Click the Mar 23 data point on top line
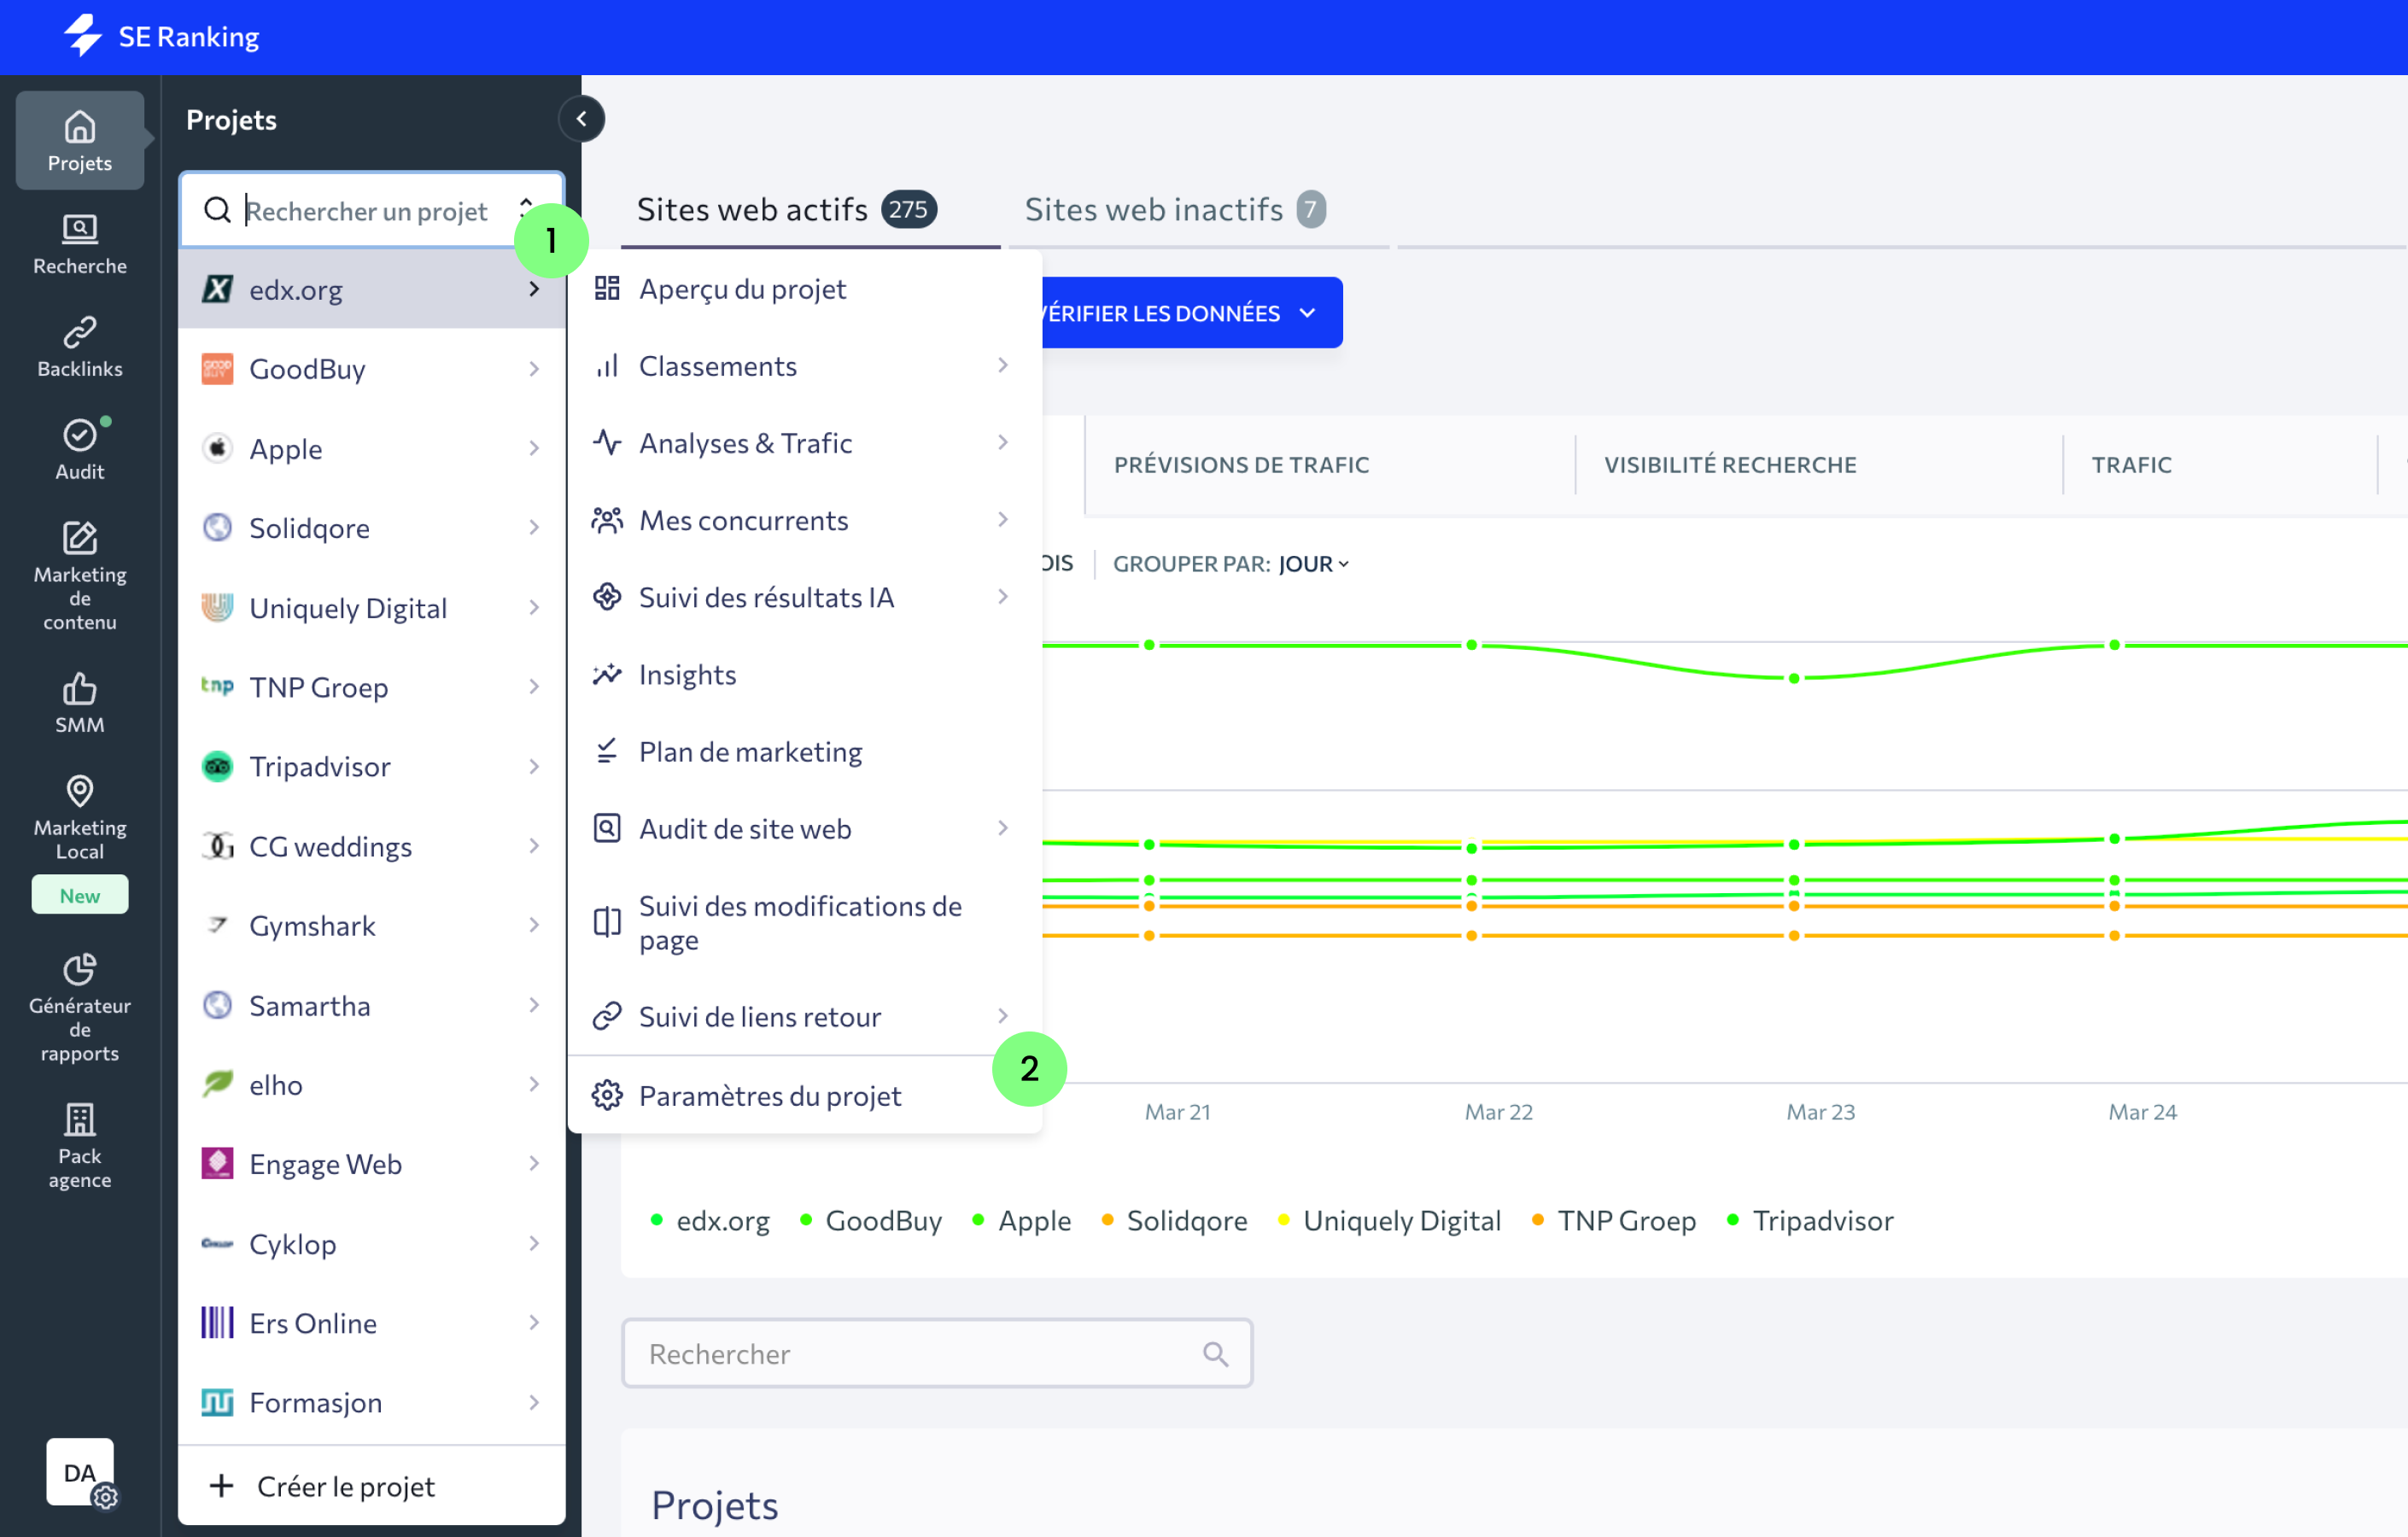The image size is (2408, 1537). 1795,679
